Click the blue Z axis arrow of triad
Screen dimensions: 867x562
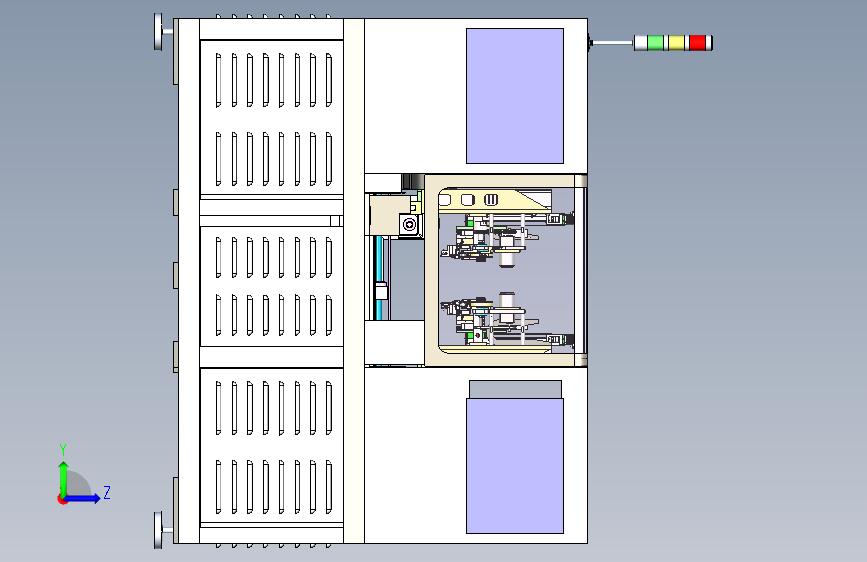click(83, 498)
